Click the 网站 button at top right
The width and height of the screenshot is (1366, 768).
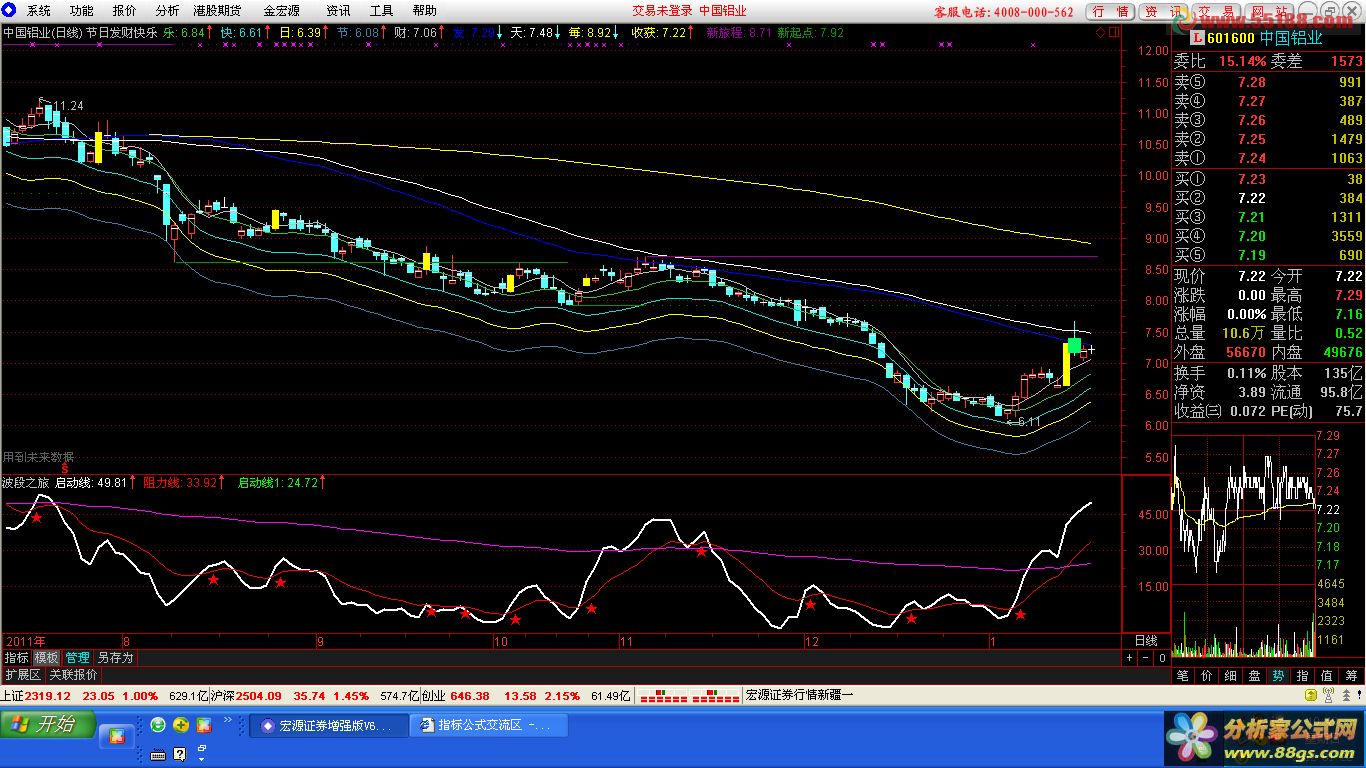tap(1270, 12)
